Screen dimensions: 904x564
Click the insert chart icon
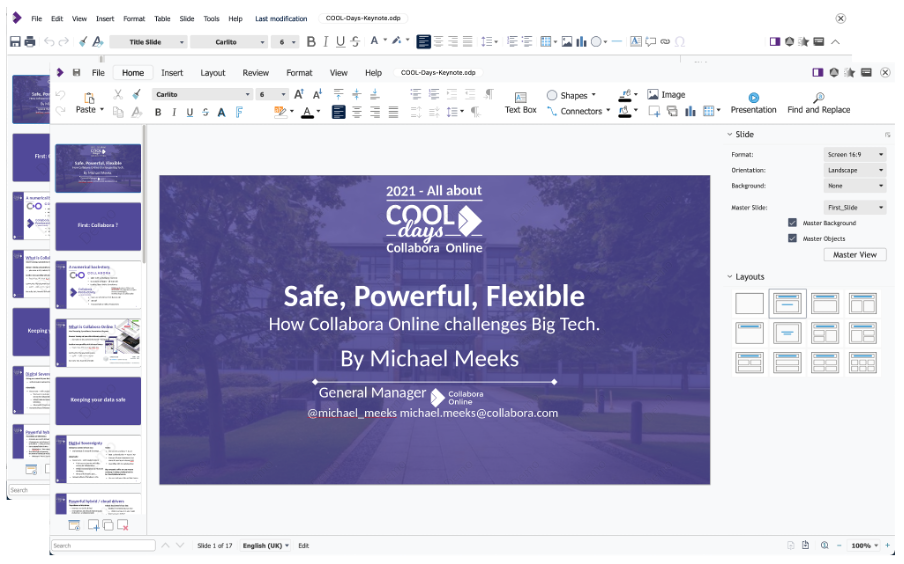click(x=690, y=112)
